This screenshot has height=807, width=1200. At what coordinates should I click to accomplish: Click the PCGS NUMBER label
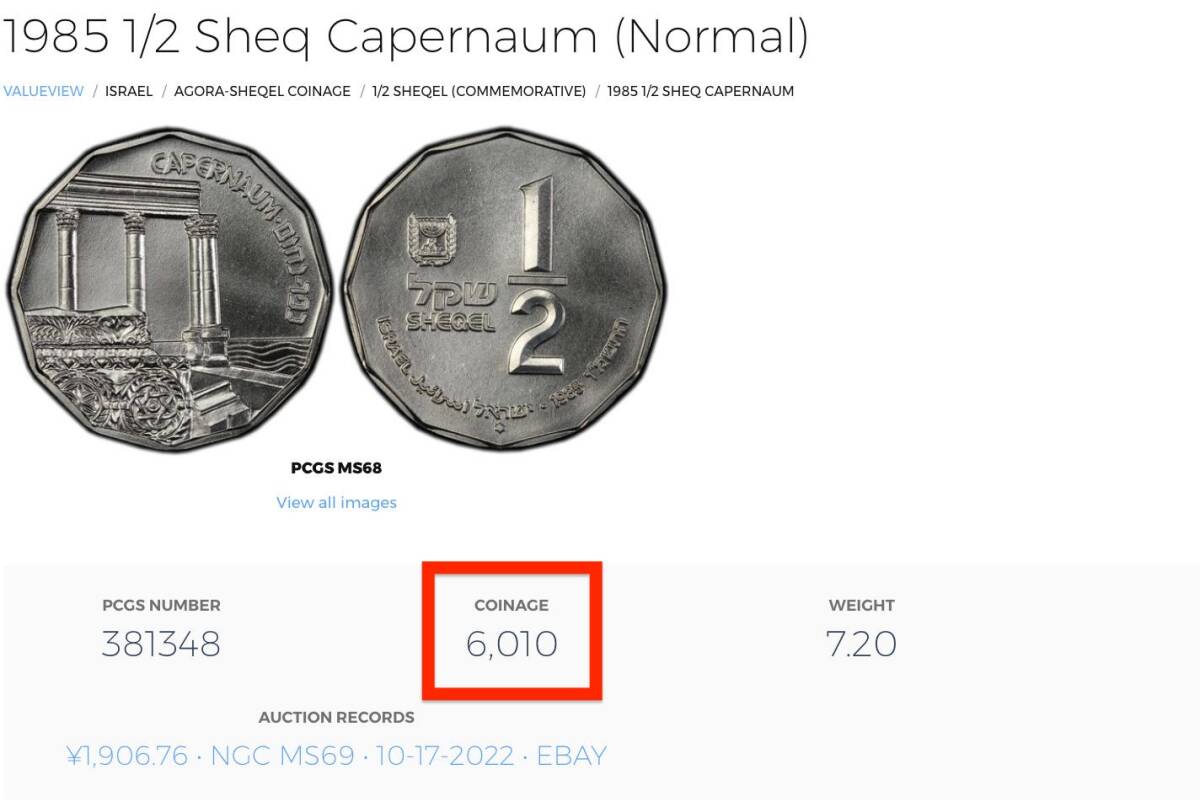click(x=161, y=605)
